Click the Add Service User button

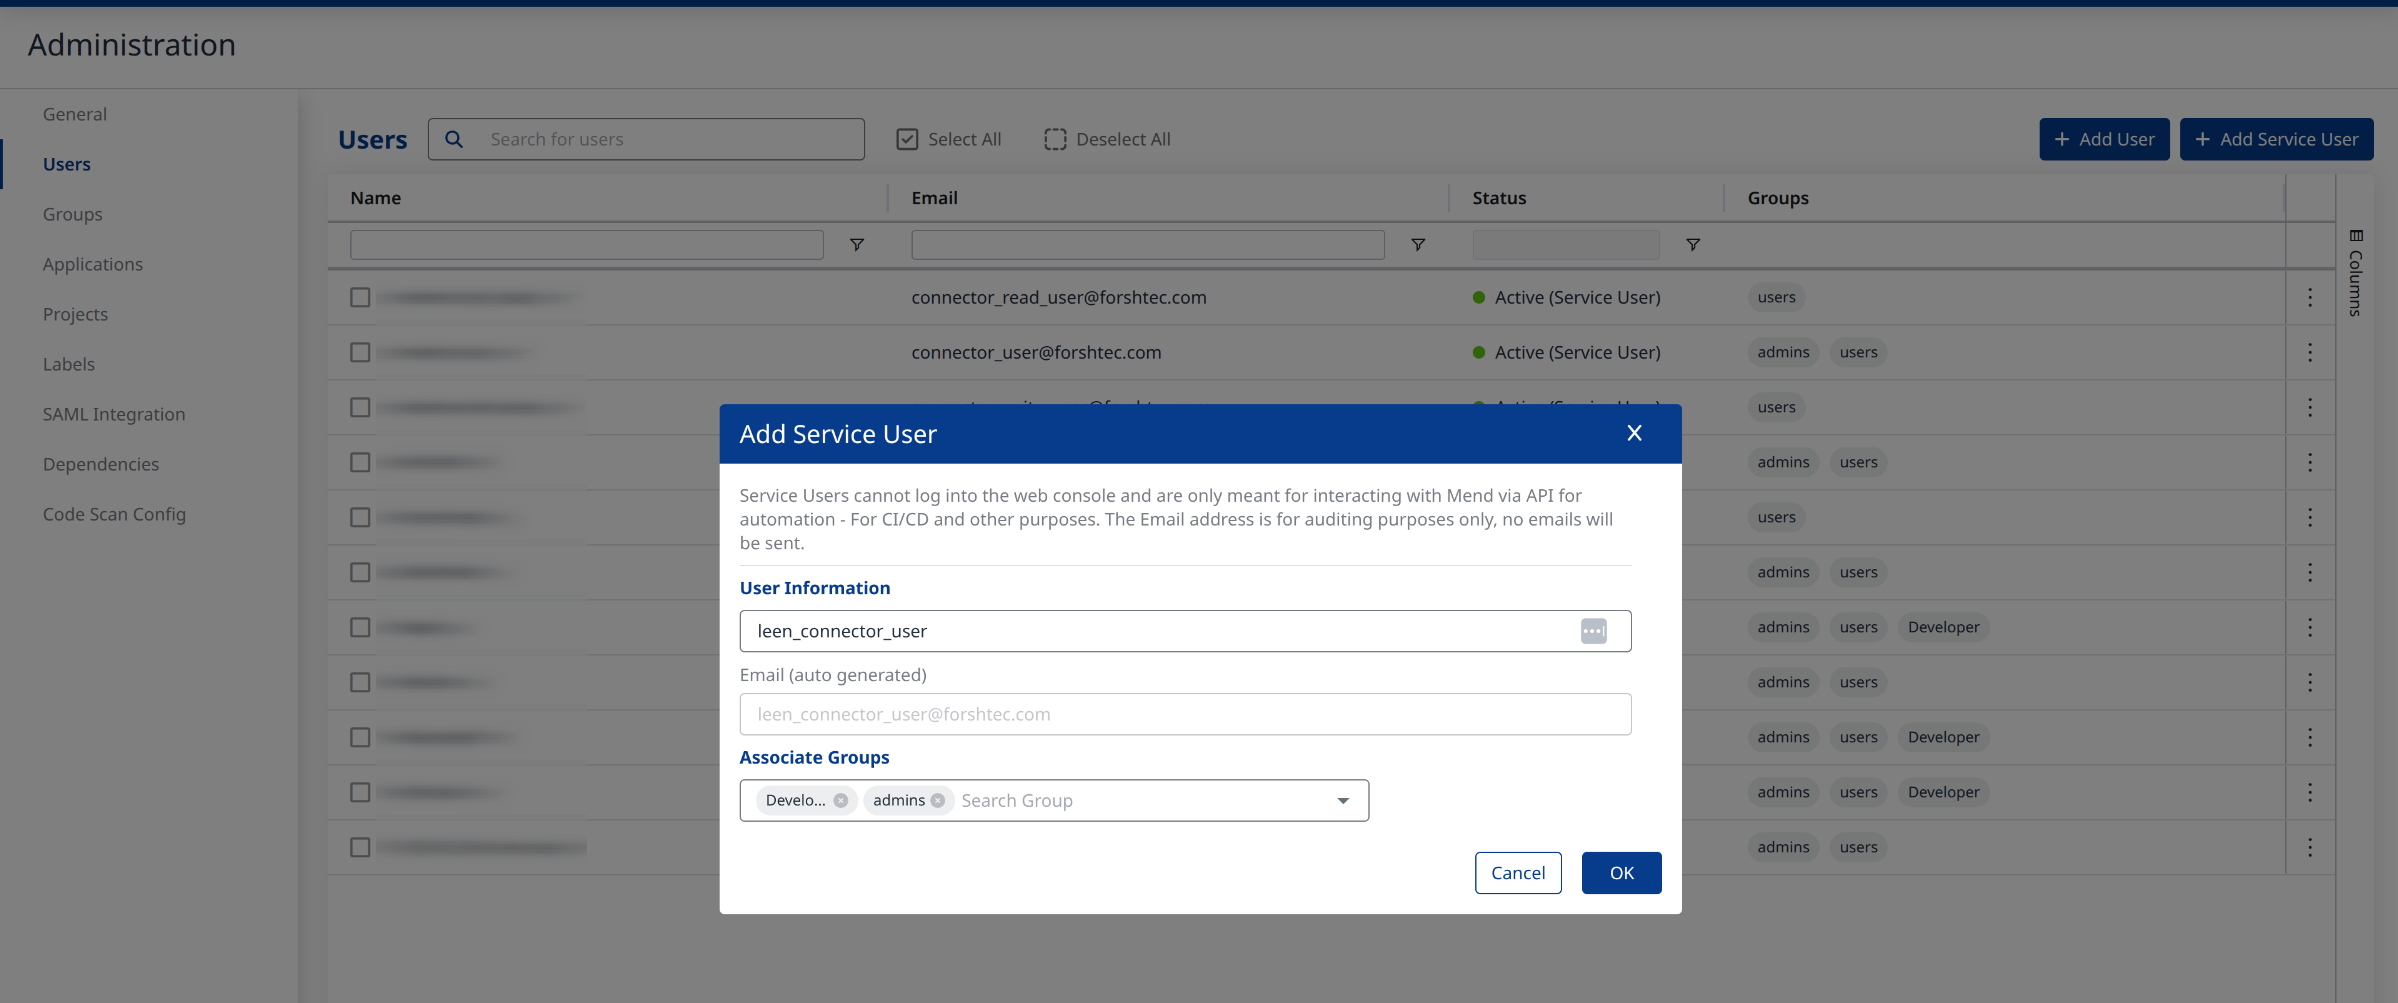click(x=2276, y=139)
